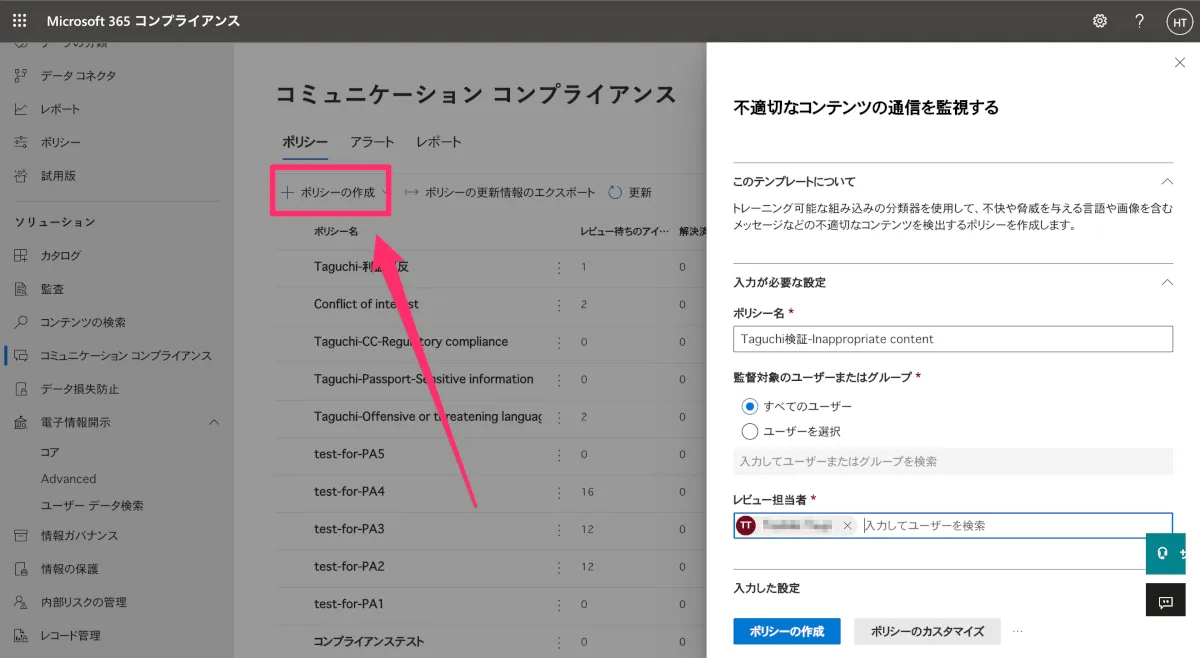Open more options for test-for-PA2 row
This screenshot has width=1200, height=658.
click(x=559, y=567)
